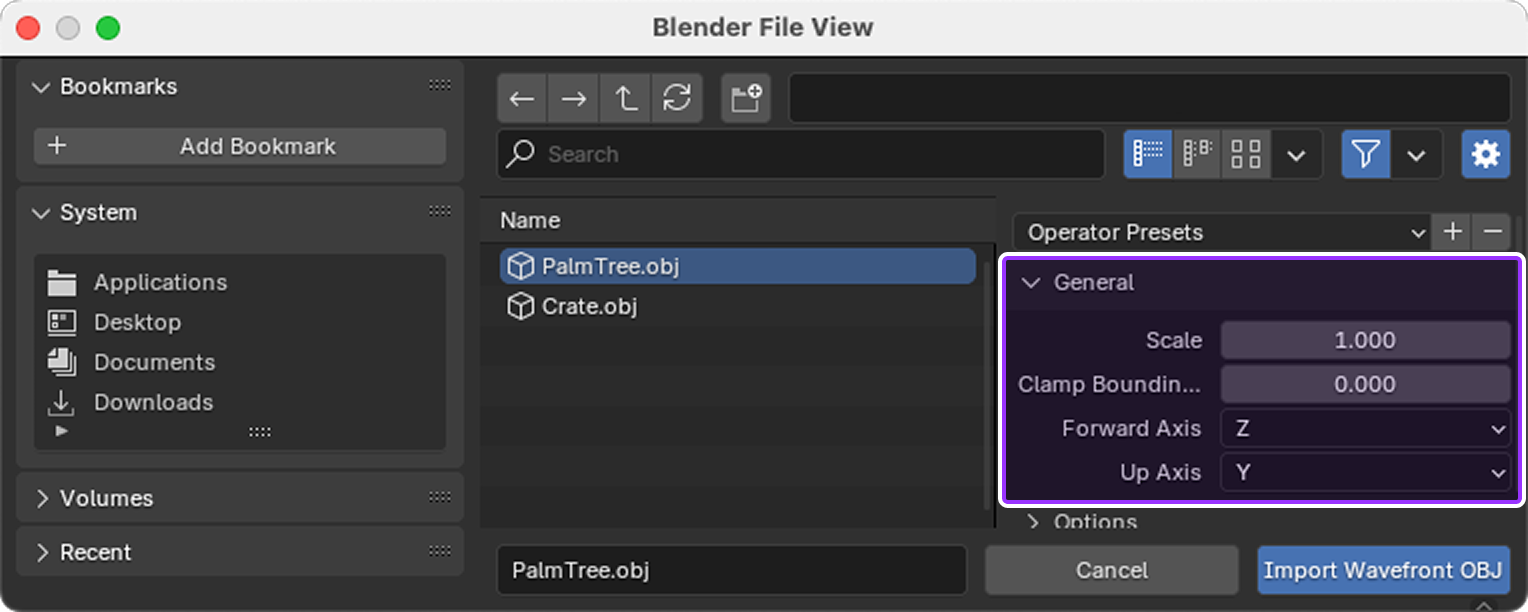Expand System list with small triangle
1528x612 pixels.
pyautogui.click(x=62, y=431)
